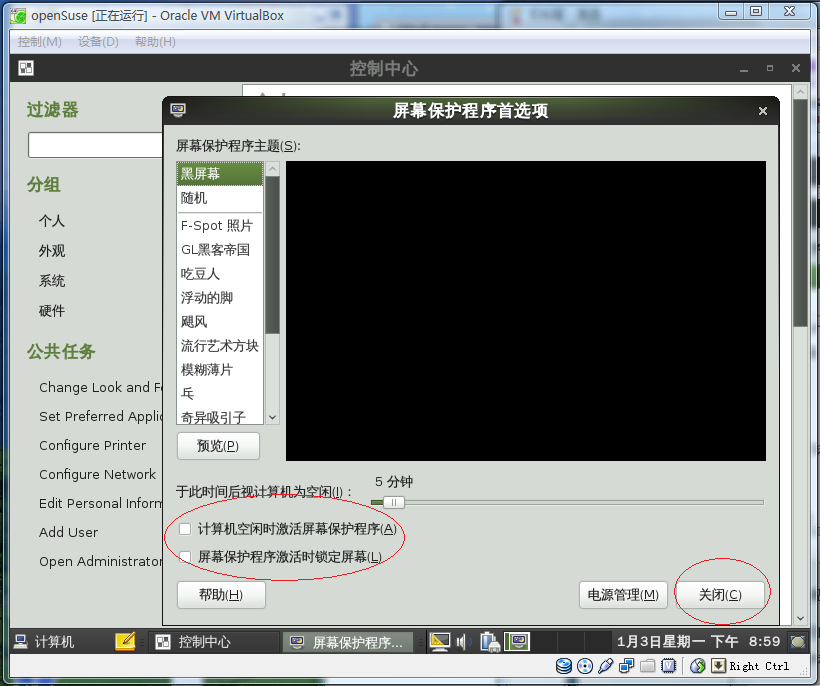Click the 预览(P) preview button
820x686 pixels.
coord(218,446)
